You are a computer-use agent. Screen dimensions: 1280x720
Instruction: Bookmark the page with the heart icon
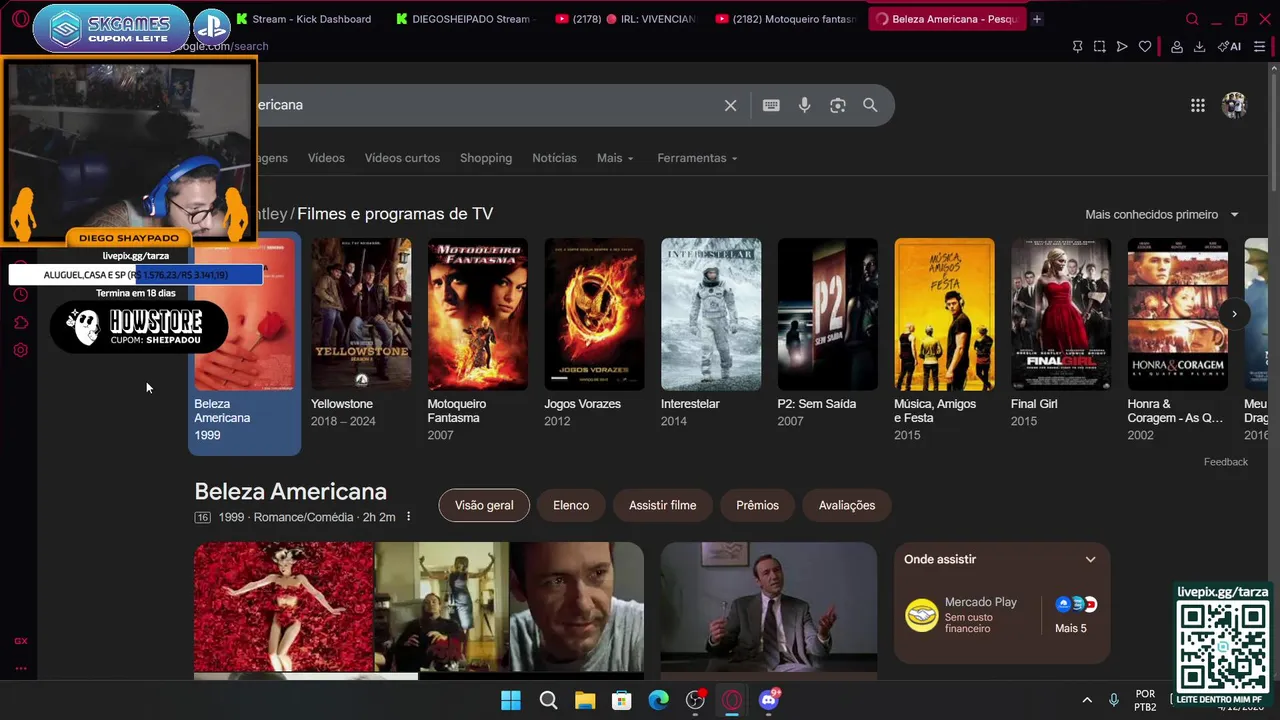point(1145,46)
